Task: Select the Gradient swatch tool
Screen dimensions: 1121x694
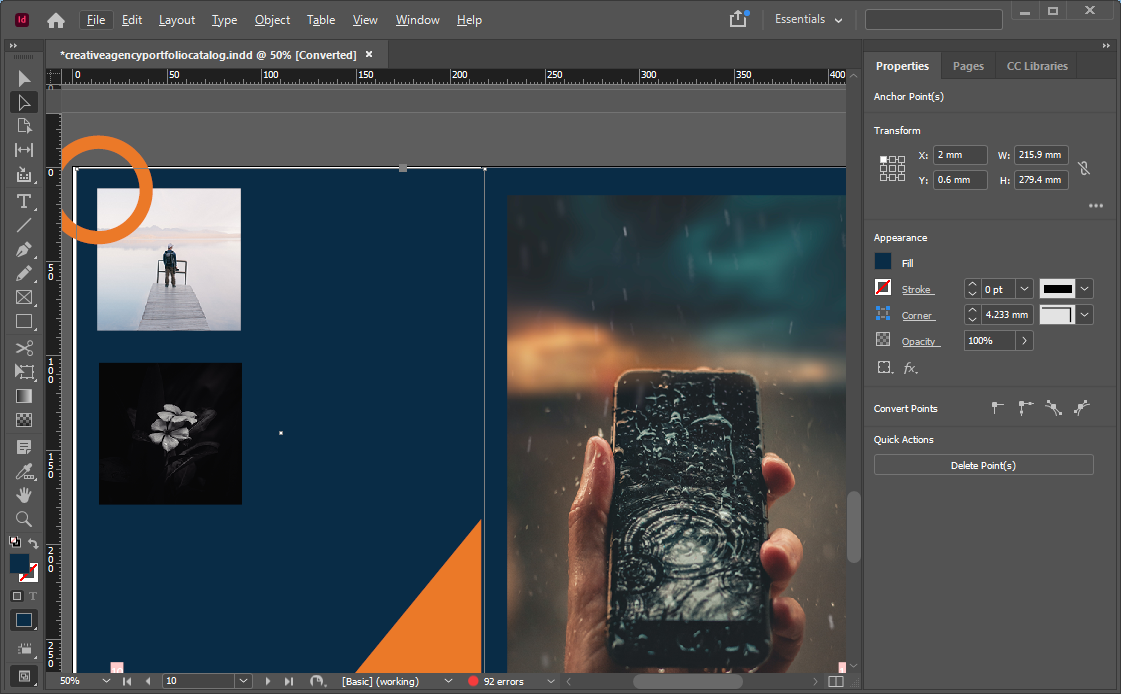Action: 24,395
